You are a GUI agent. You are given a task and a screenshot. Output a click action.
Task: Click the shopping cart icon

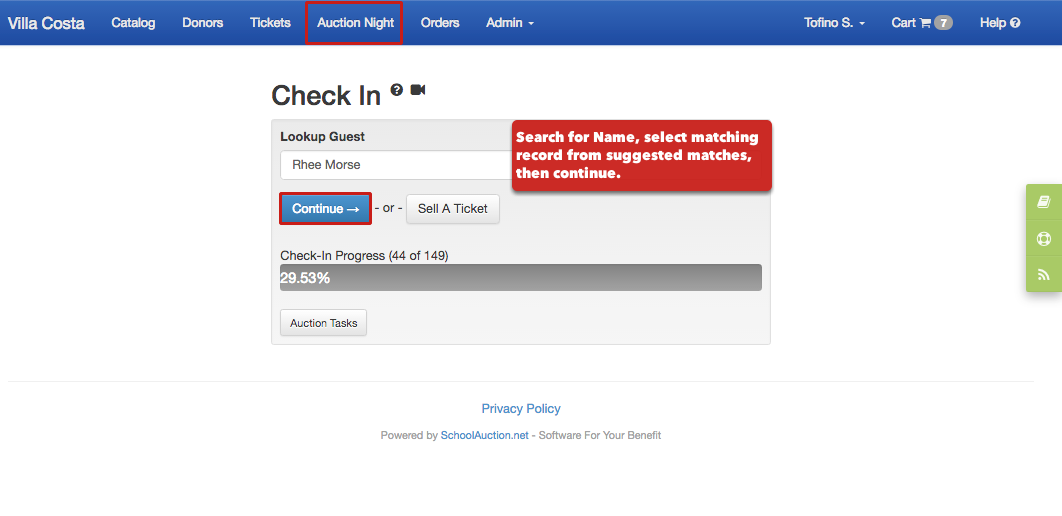925,23
